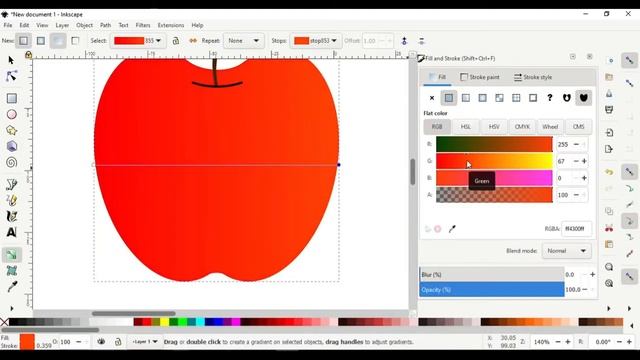Viewport: 640px width, 360px height.
Task: Open the Path menu
Action: [105, 25]
